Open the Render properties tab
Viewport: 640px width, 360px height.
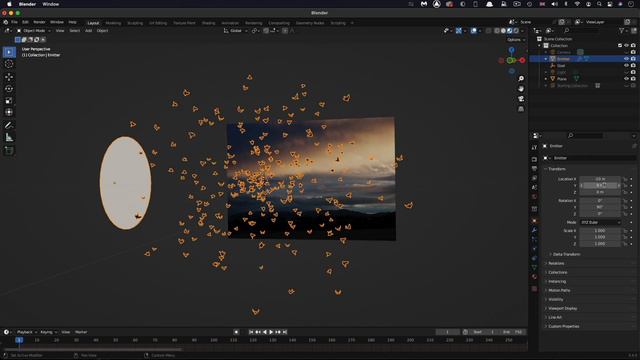[534, 159]
